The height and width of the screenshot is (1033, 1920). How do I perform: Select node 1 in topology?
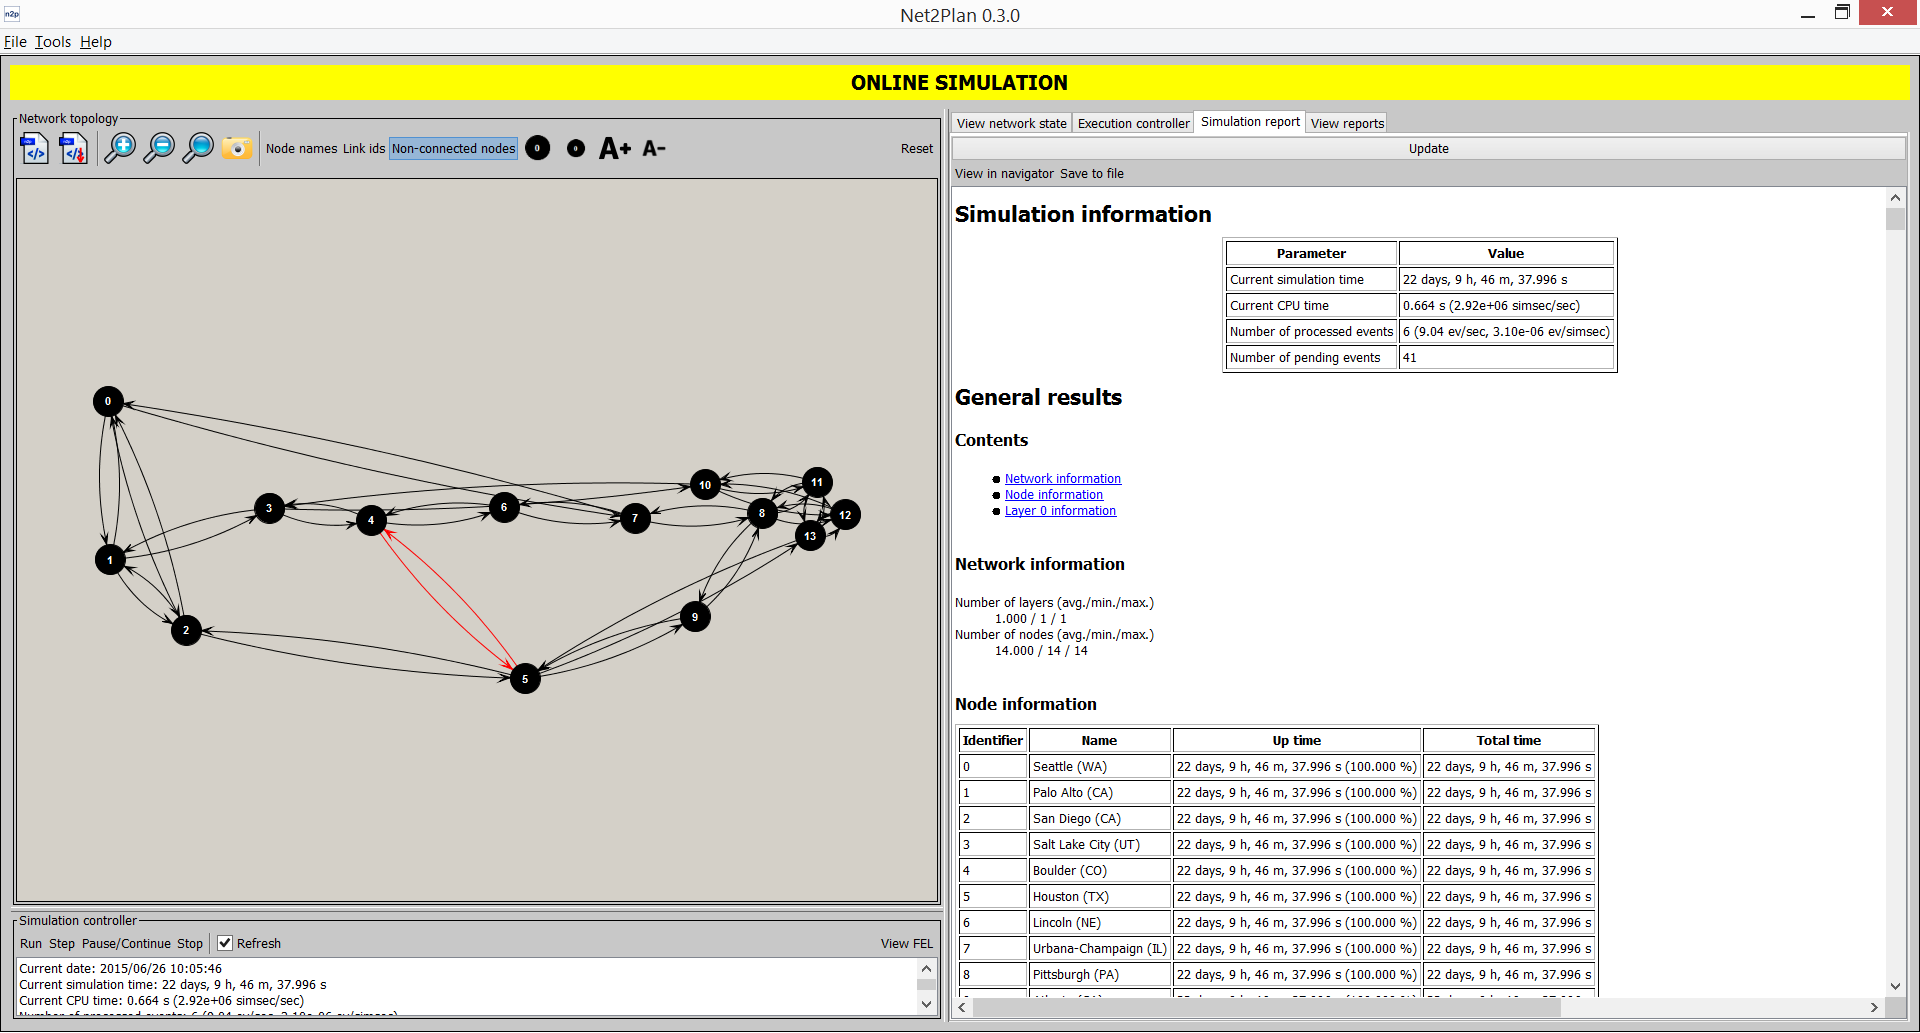[x=110, y=559]
